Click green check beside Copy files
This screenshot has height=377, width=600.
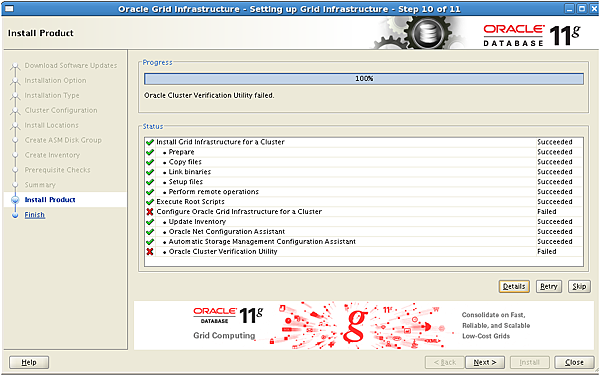(150, 162)
